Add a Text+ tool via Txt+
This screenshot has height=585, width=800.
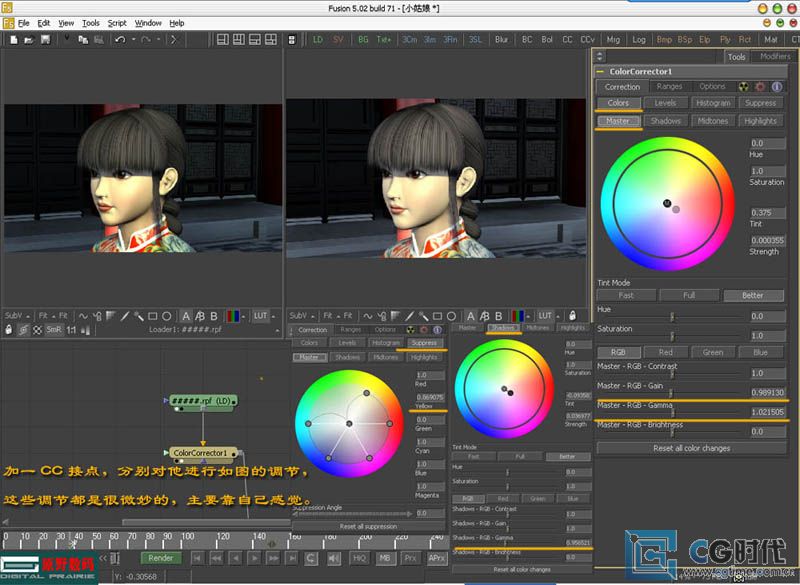tap(384, 40)
